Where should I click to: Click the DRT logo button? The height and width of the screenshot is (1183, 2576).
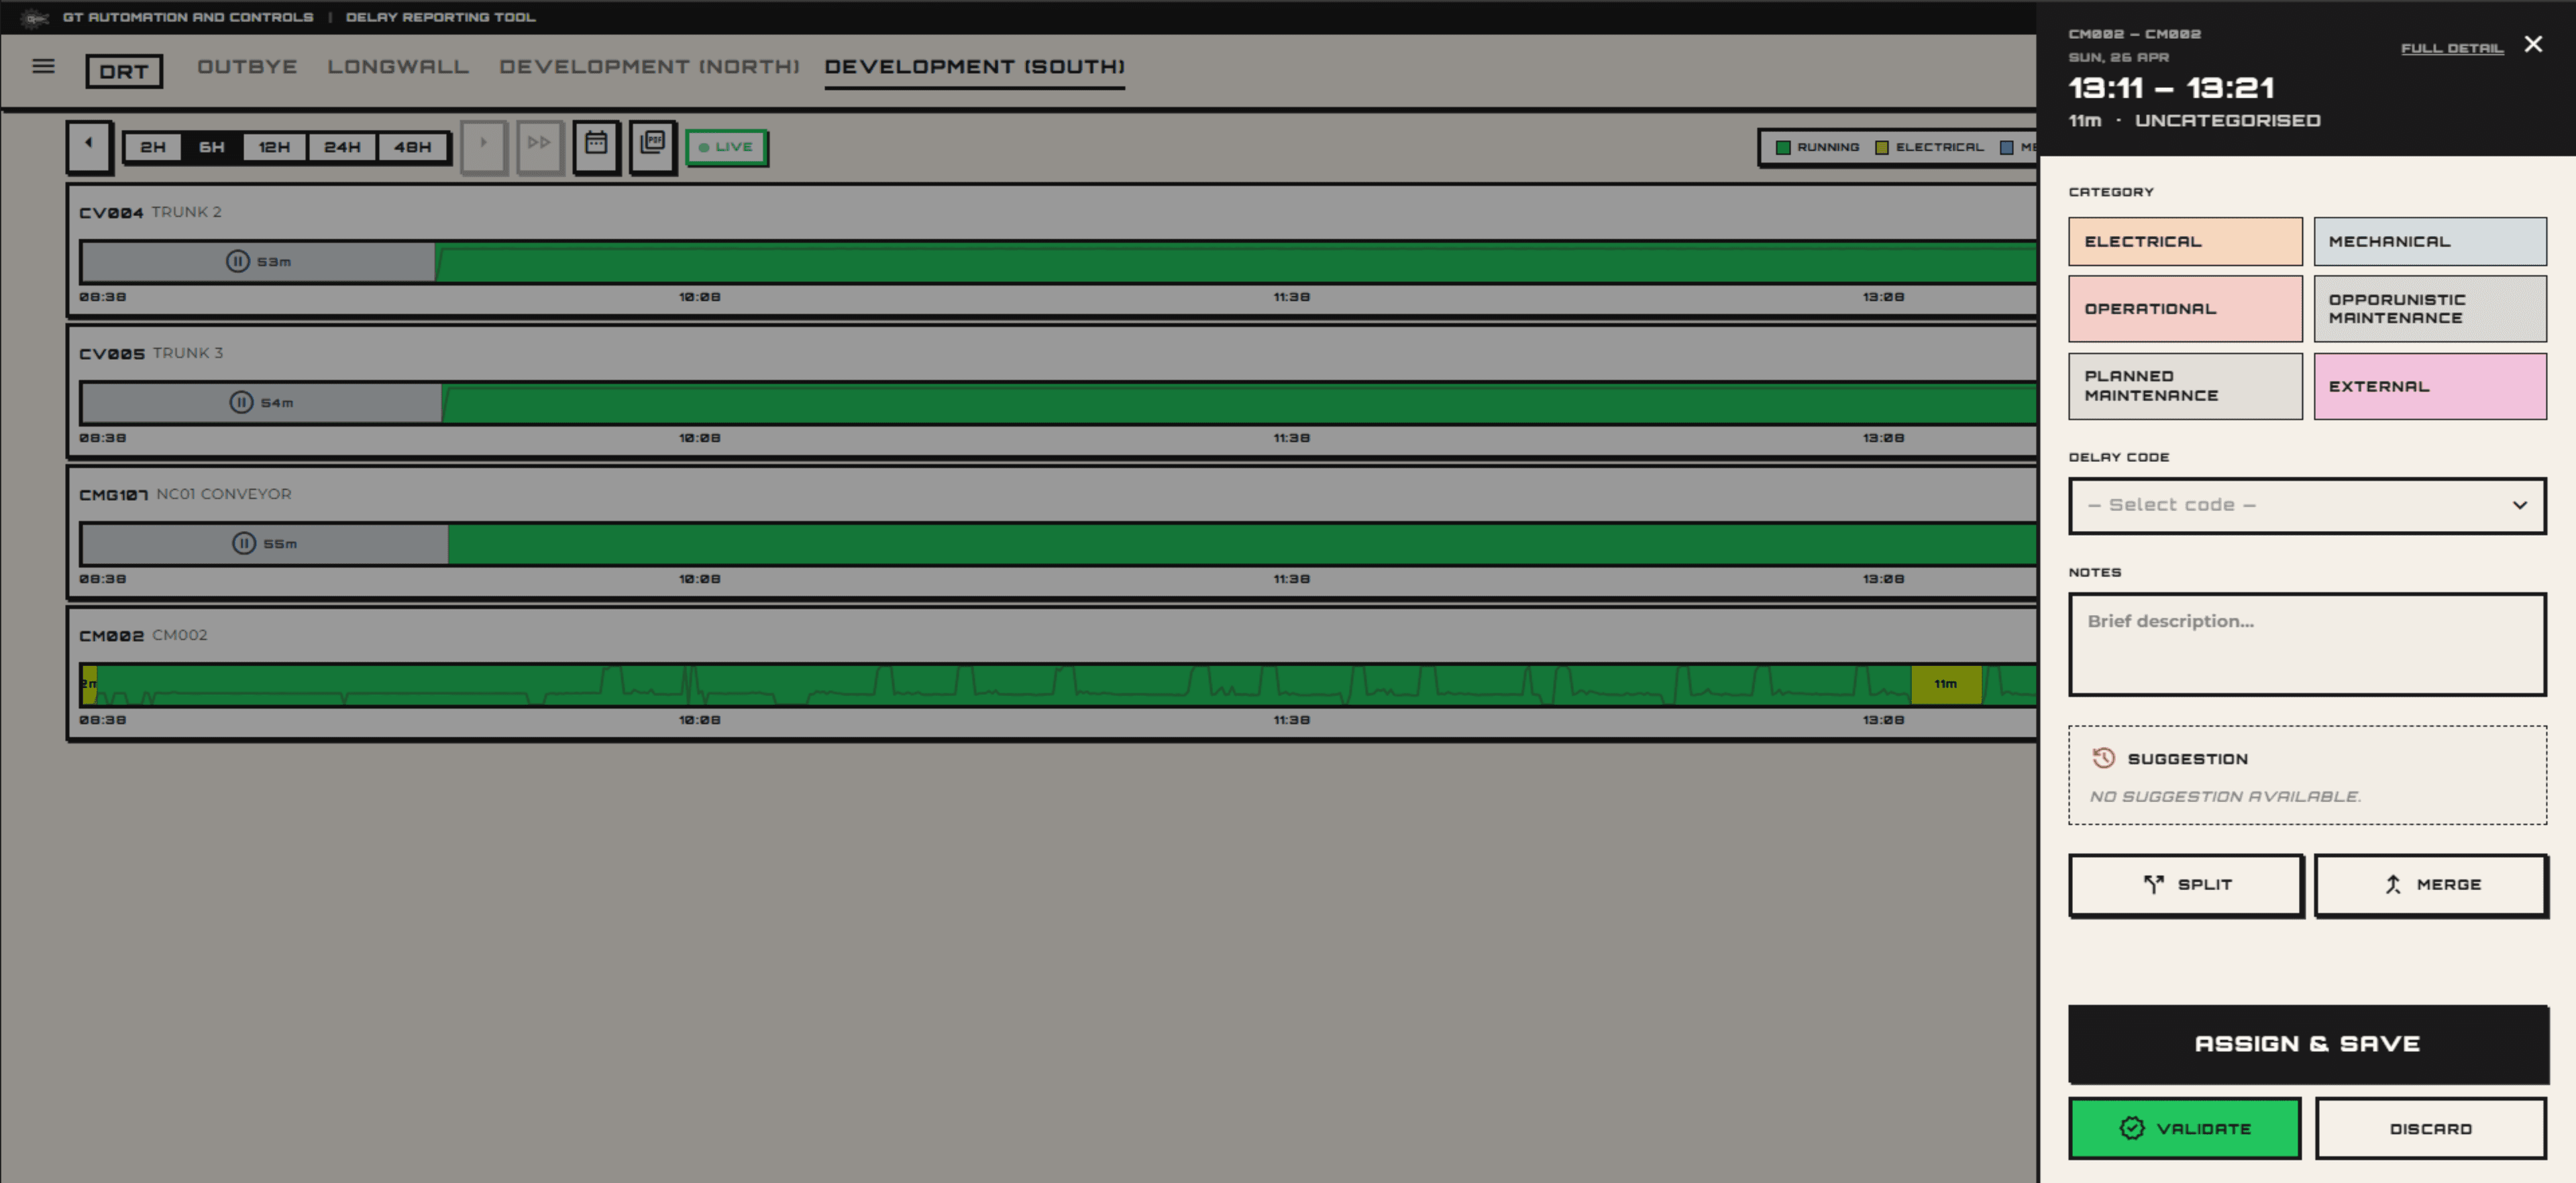(x=124, y=71)
